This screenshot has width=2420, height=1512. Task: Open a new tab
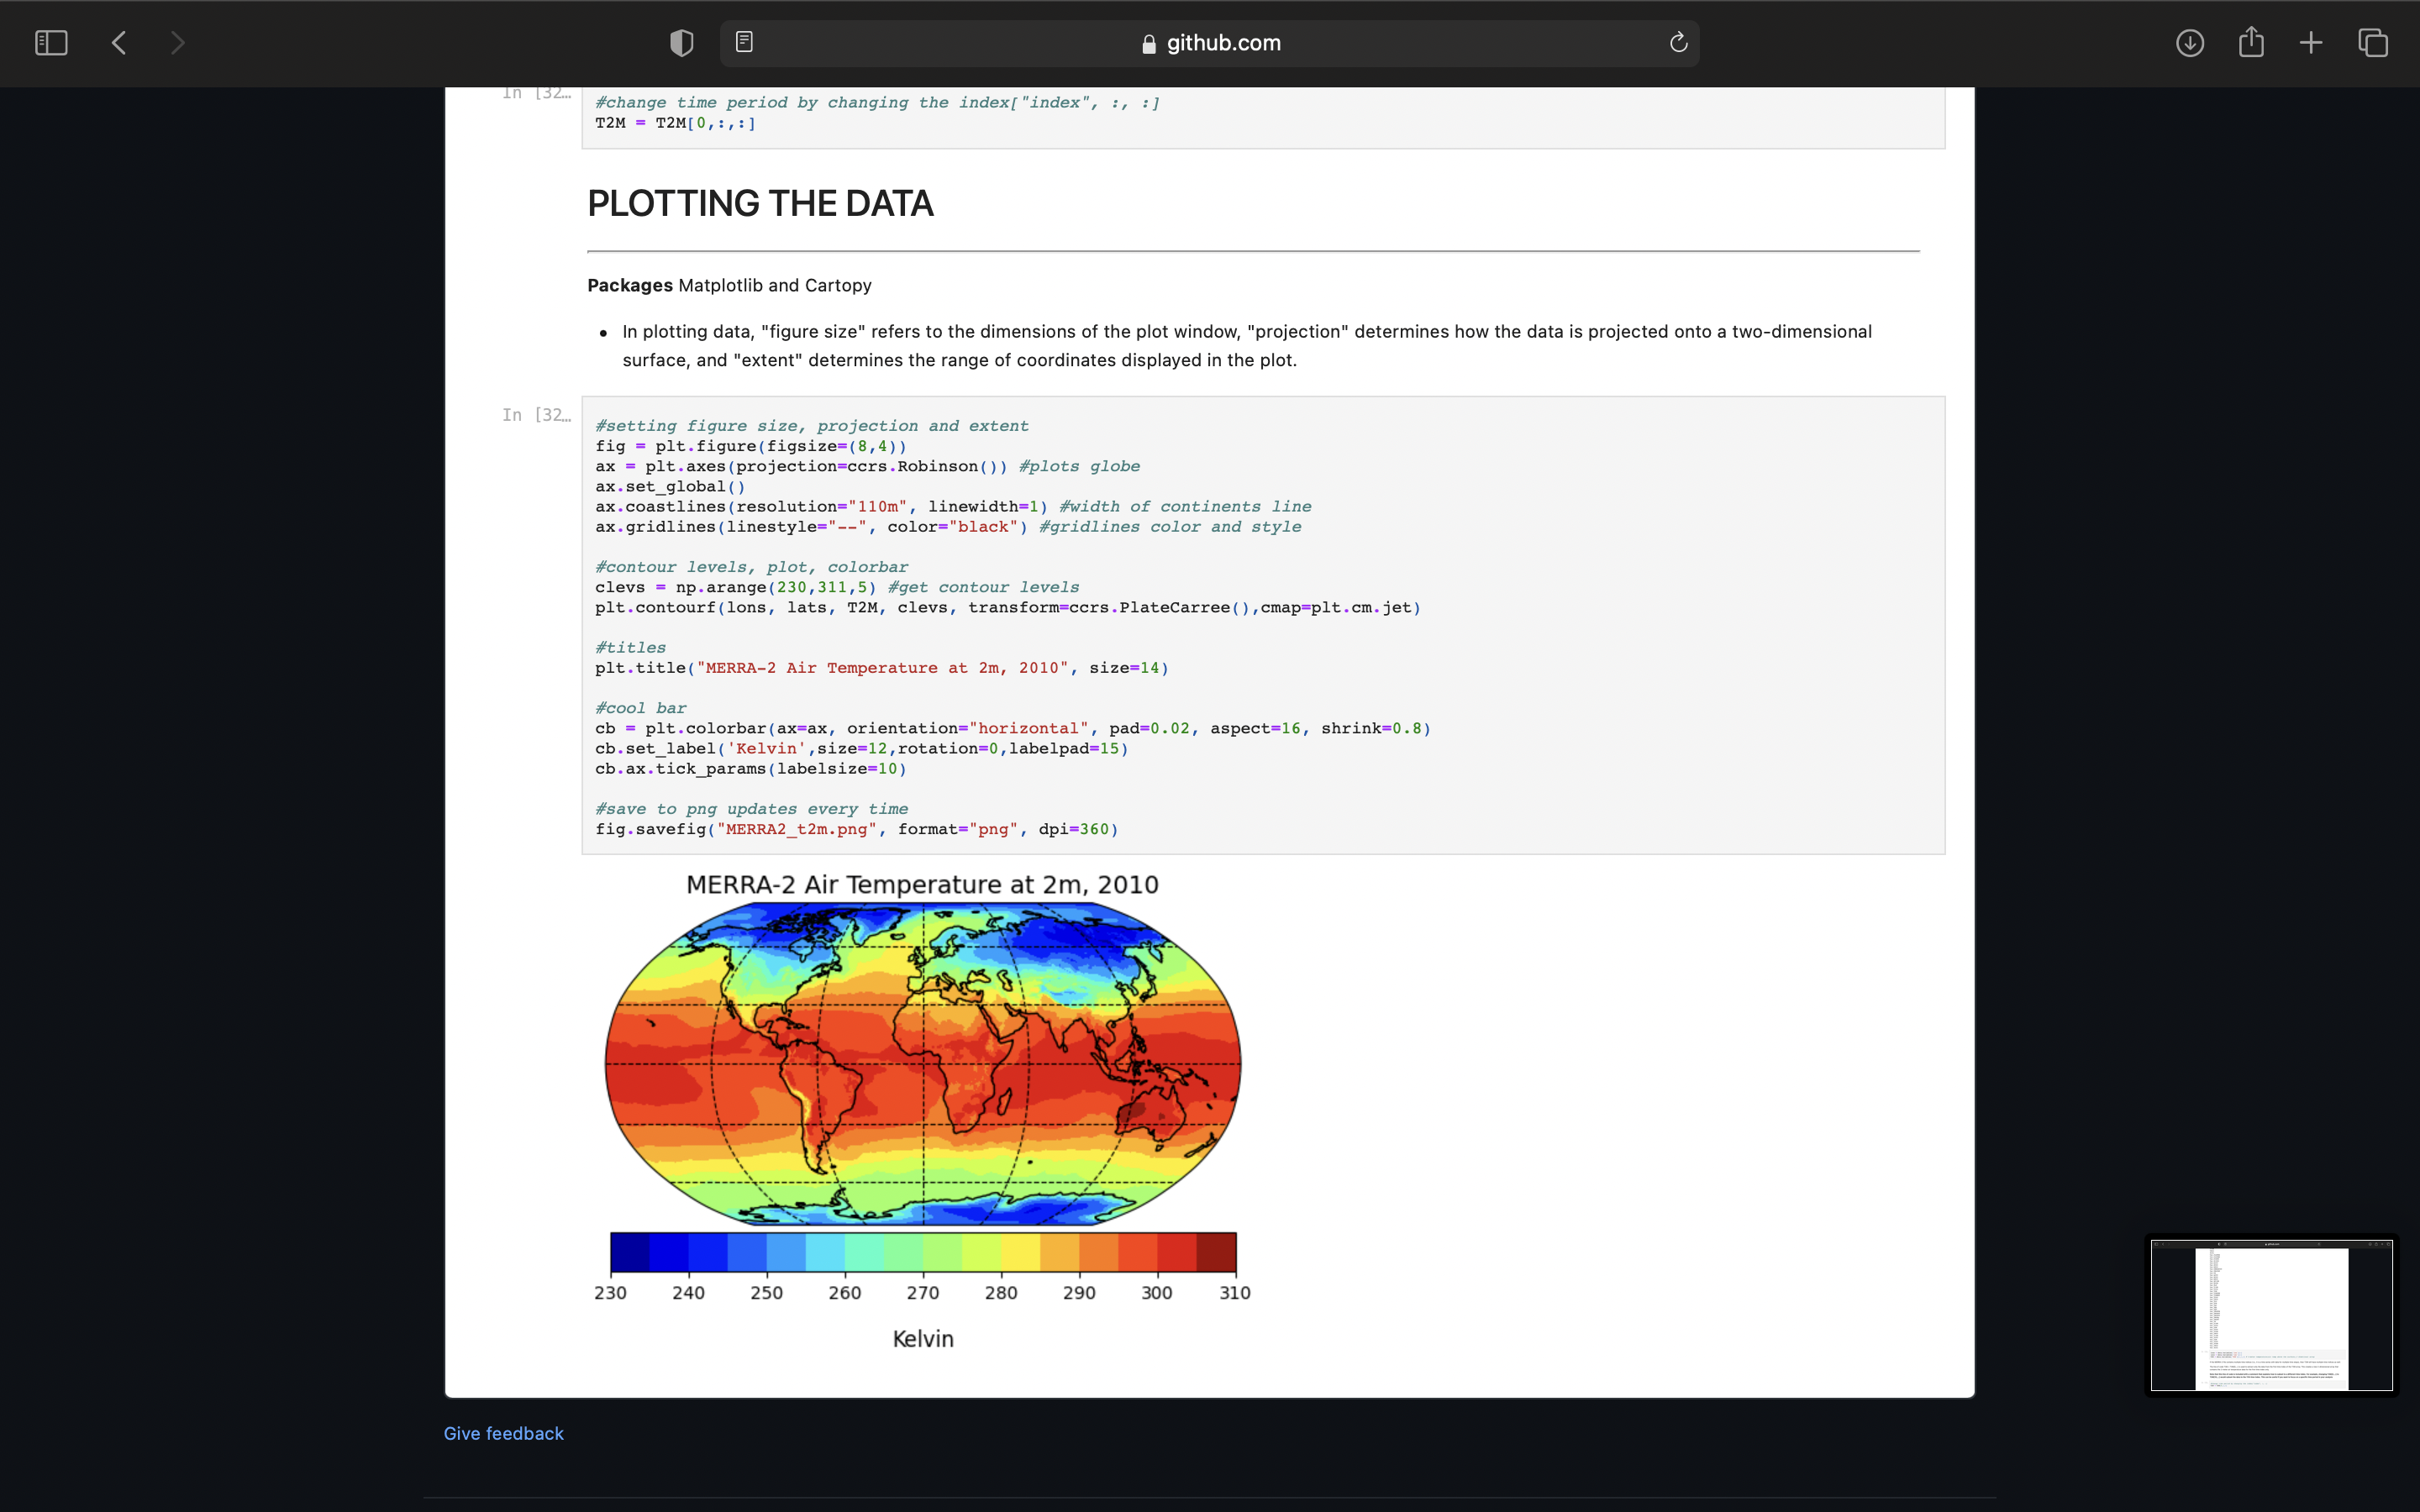click(x=2311, y=43)
